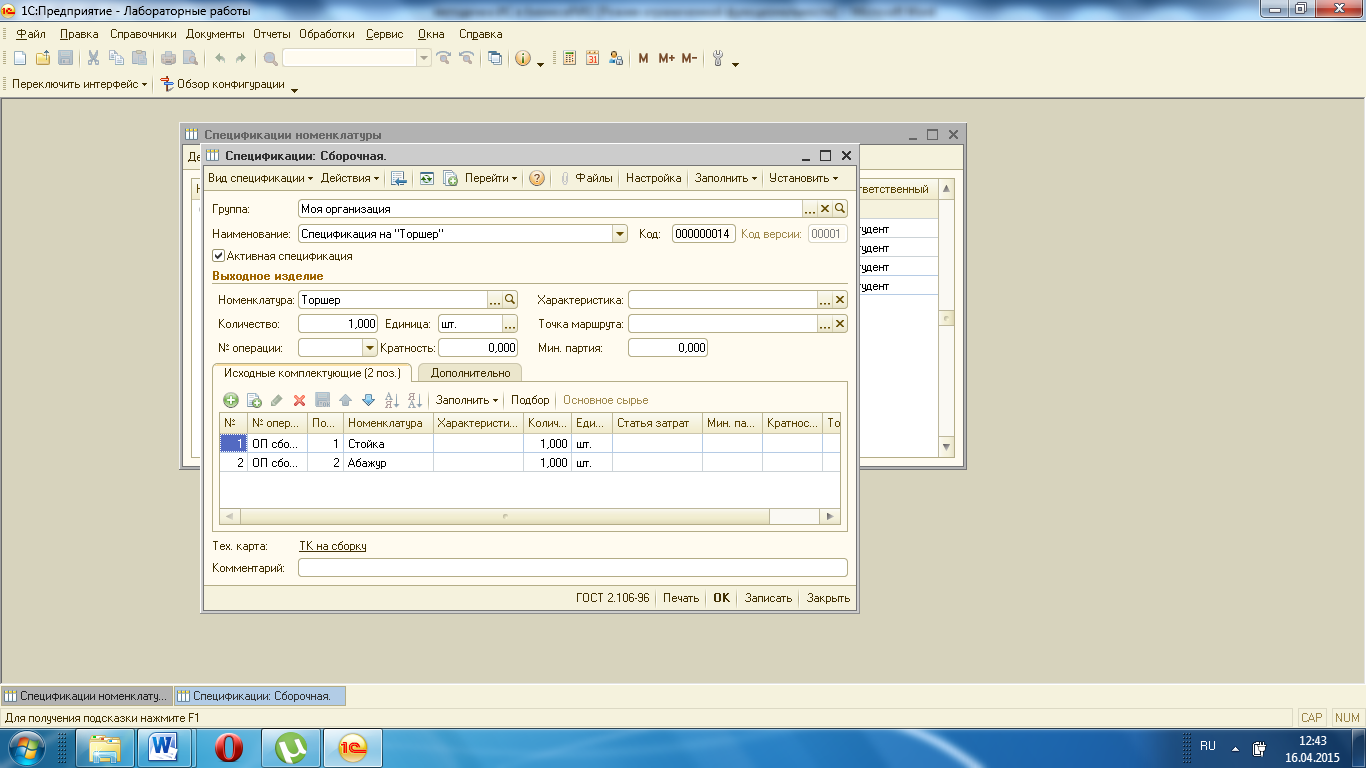Click the add row green plus icon
Image resolution: width=1366 pixels, height=768 pixels.
coord(230,400)
